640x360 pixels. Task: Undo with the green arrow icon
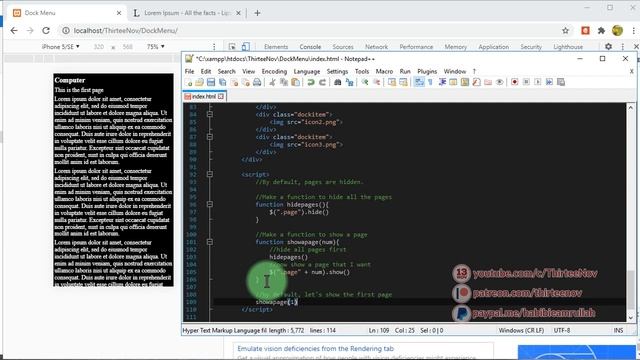tap(311, 82)
